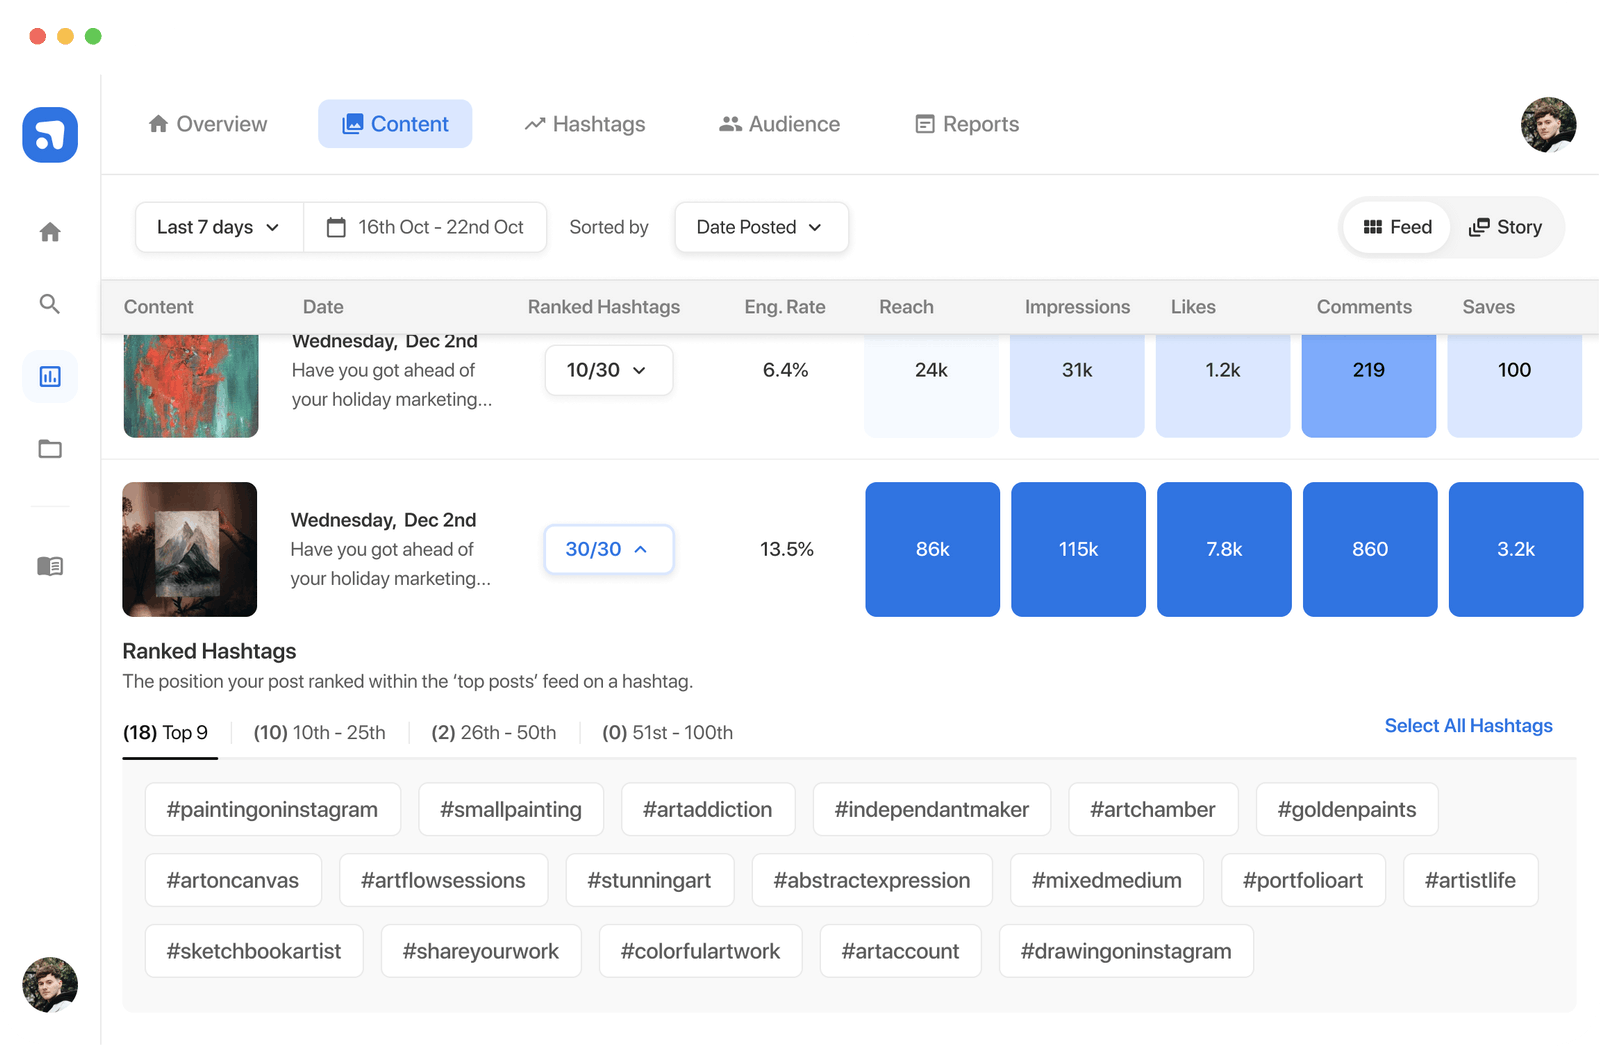The width and height of the screenshot is (1600, 1046).
Task: Open the Reports tab
Action: click(965, 124)
